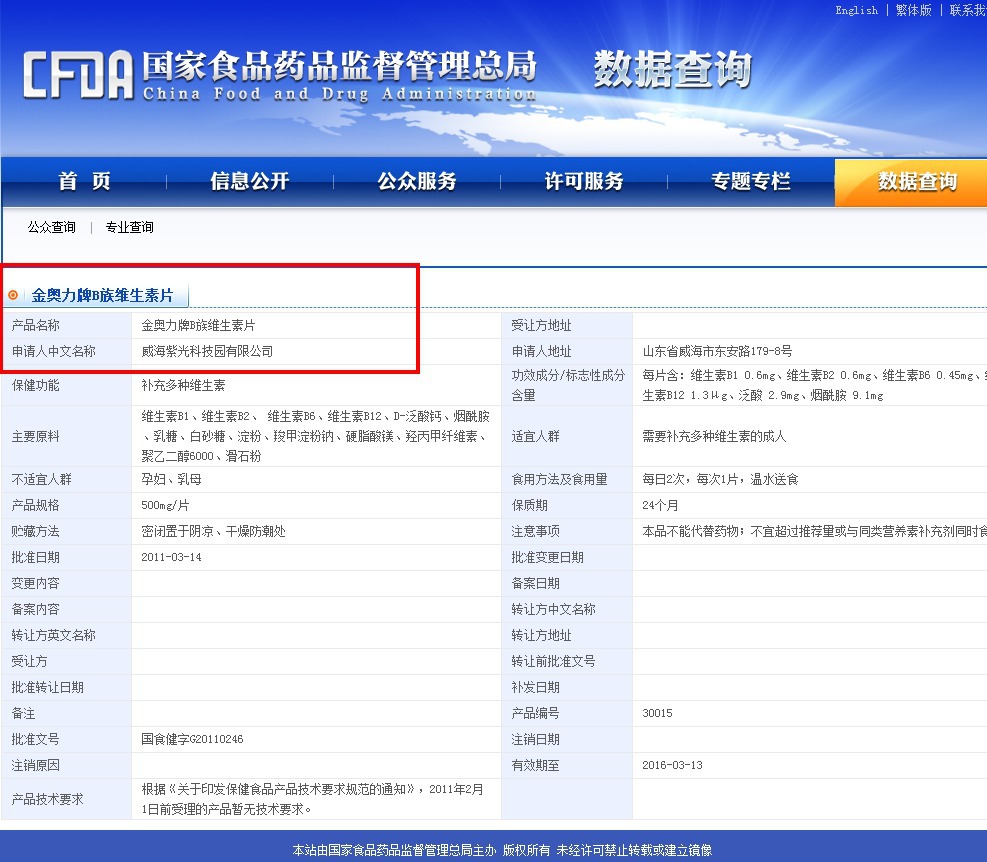Click the applicant address 山东省威海市东安路179-8号
The width and height of the screenshot is (987, 862).
pyautogui.click(x=717, y=351)
